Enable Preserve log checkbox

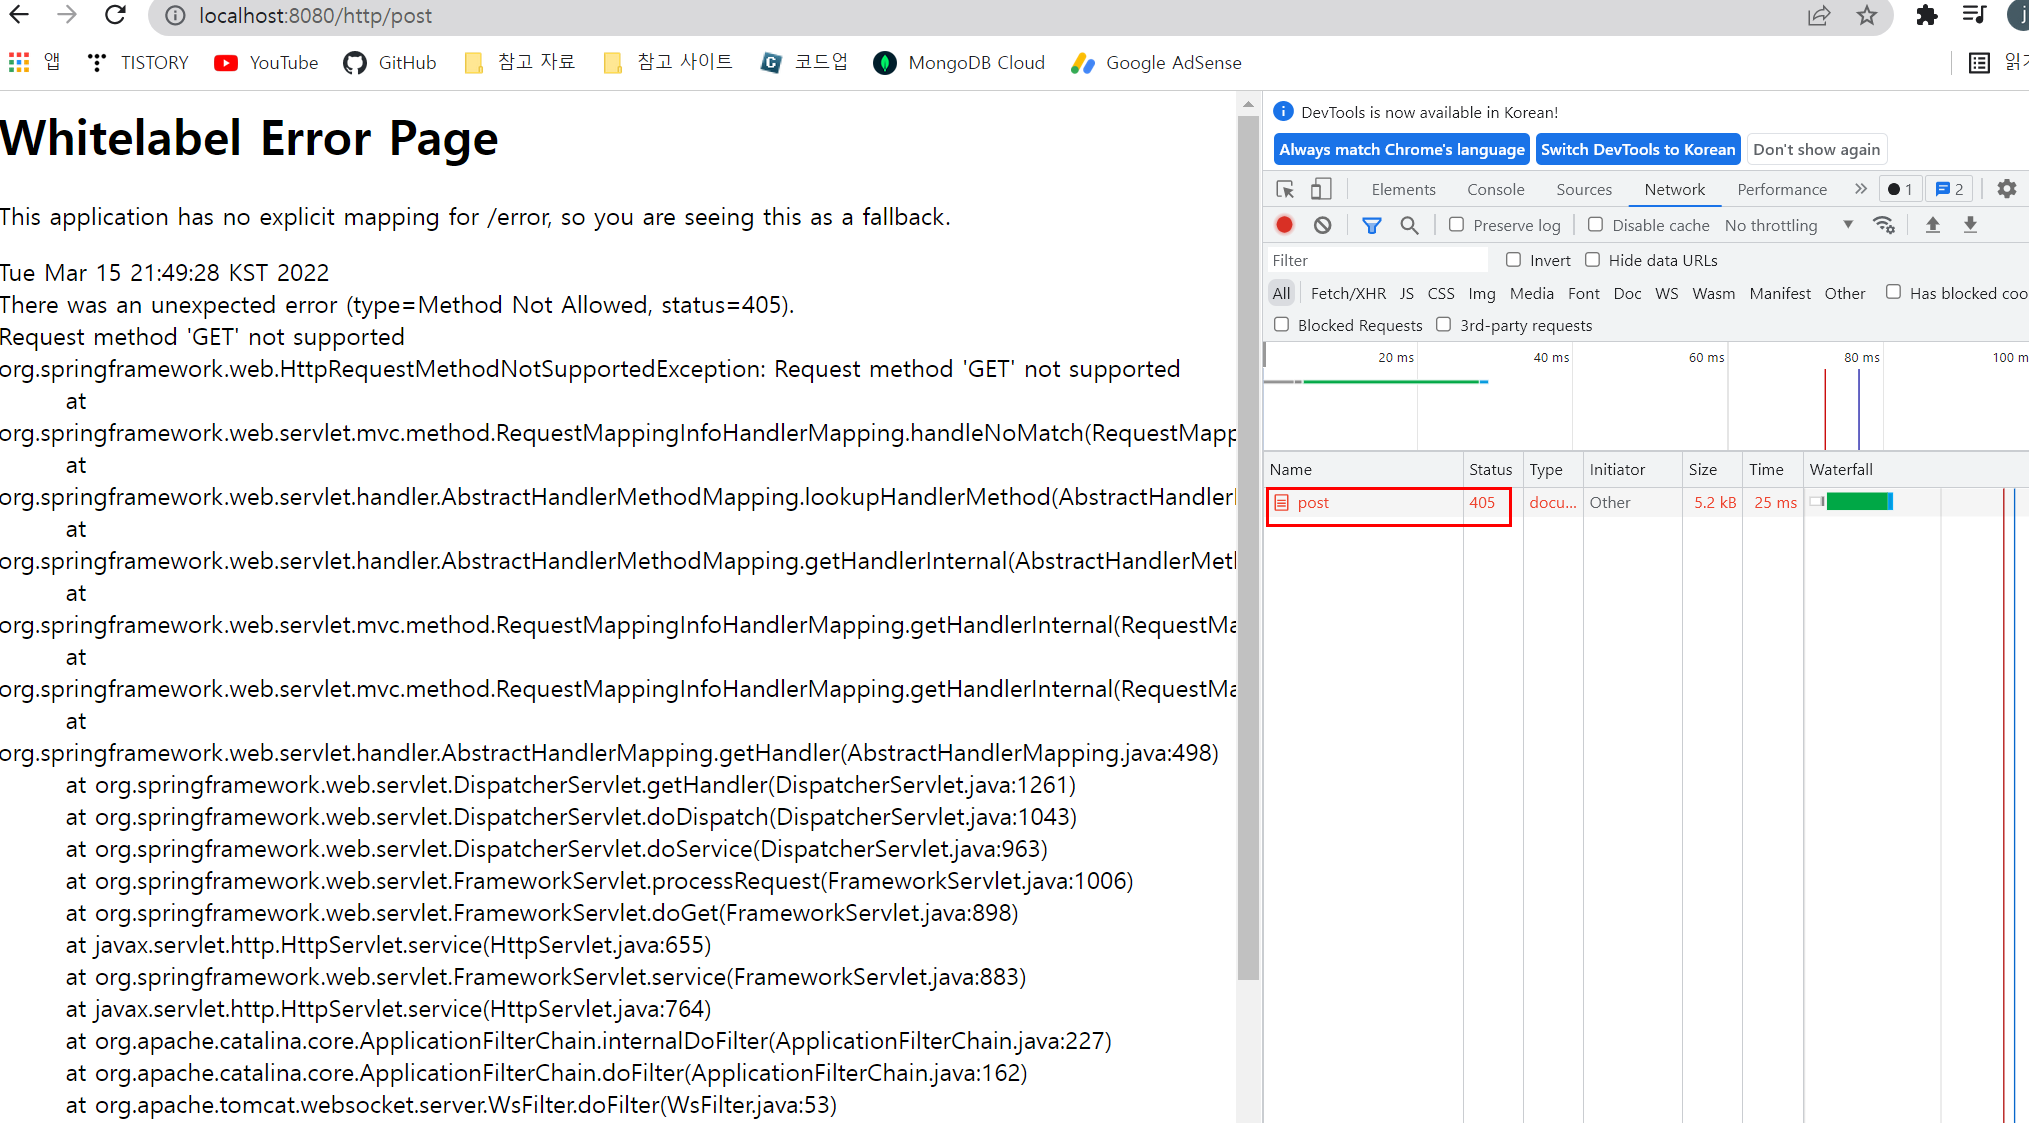point(1456,225)
